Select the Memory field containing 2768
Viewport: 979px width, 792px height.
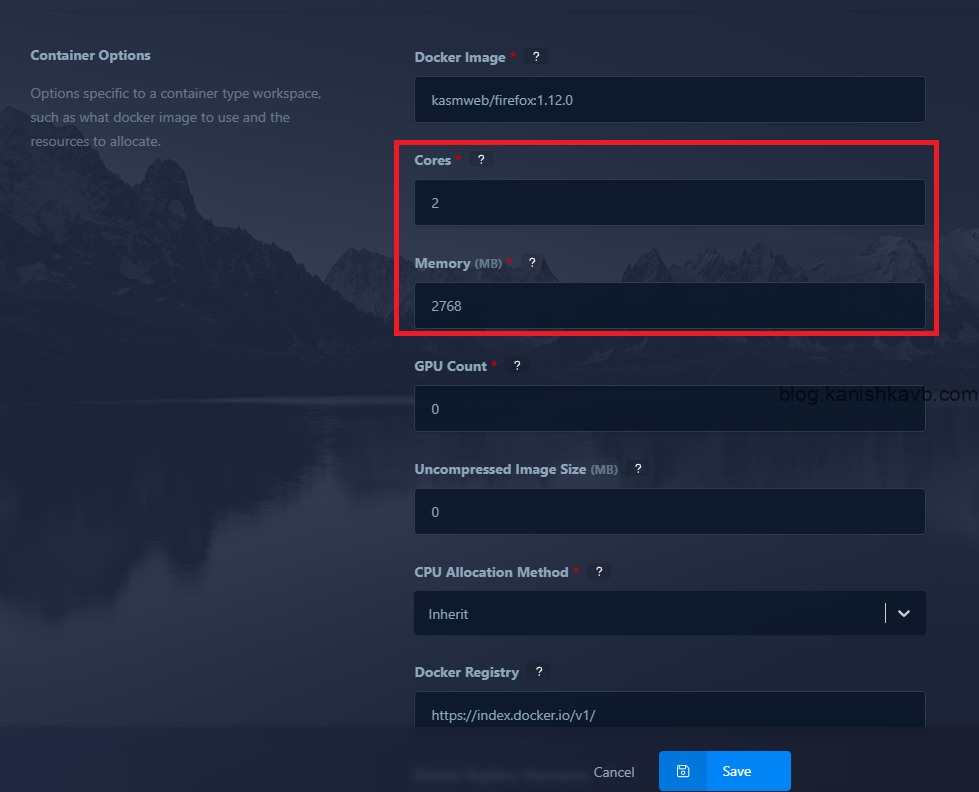[669, 306]
